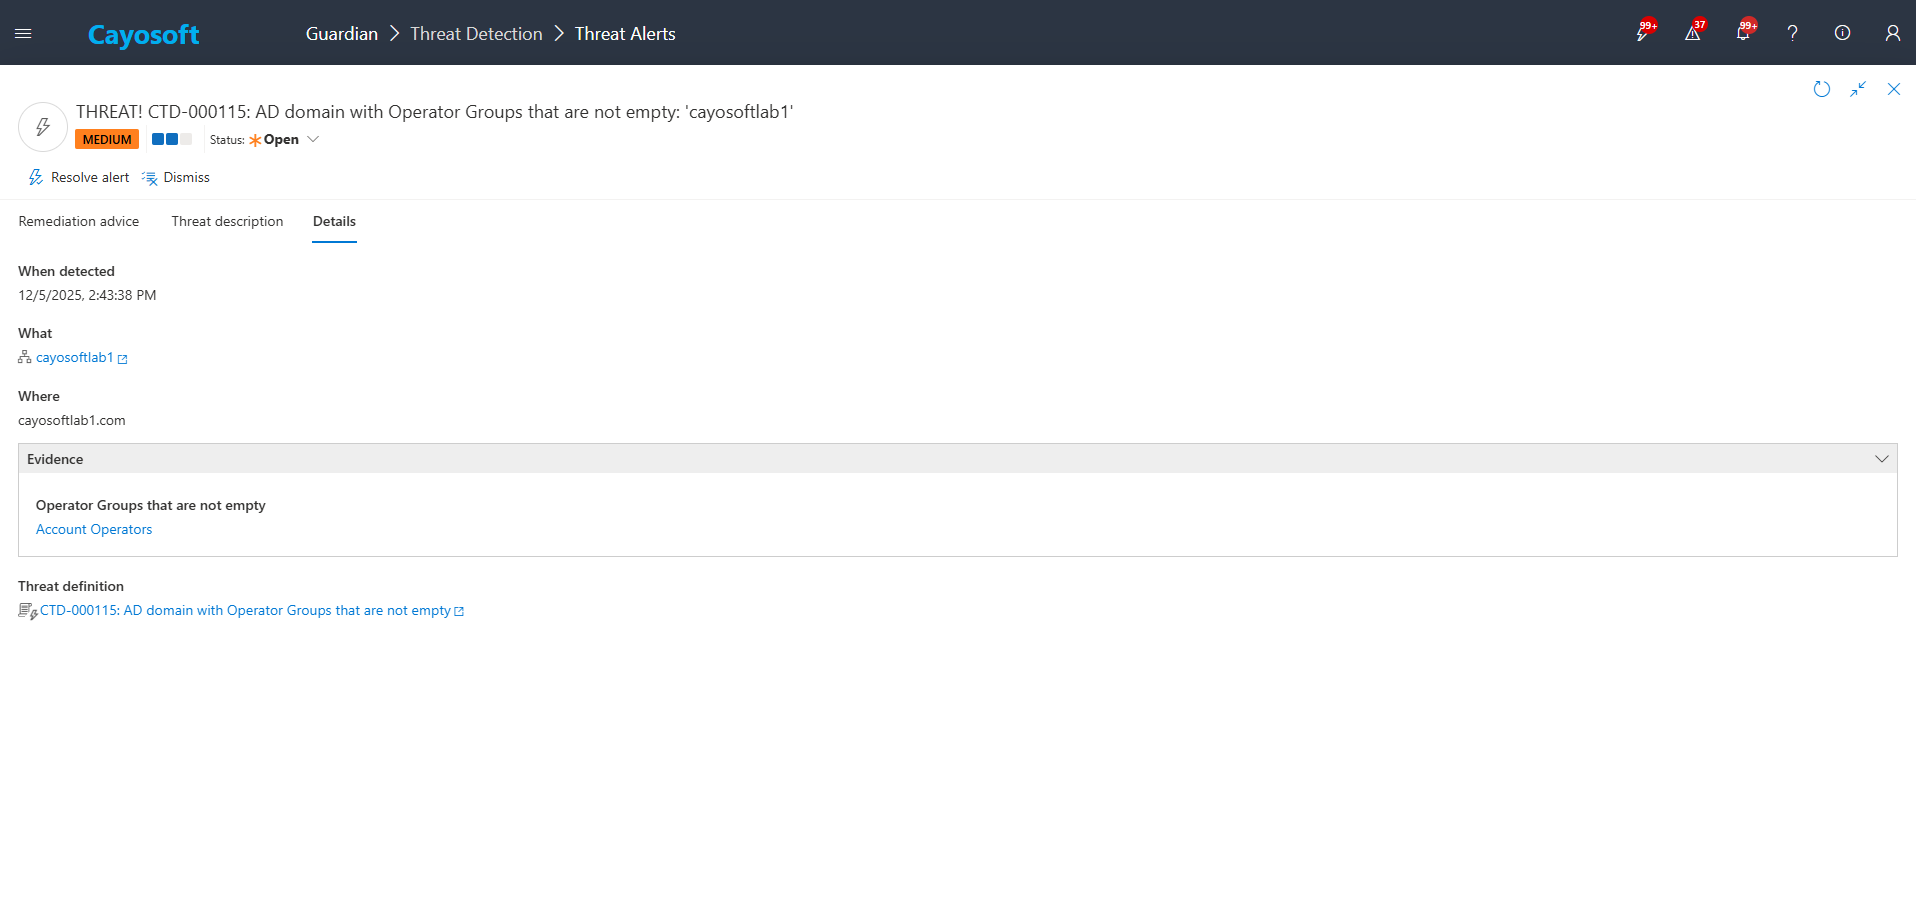Open the Account Operators group link
Viewport: 1916px width, 910px height.
point(94,530)
